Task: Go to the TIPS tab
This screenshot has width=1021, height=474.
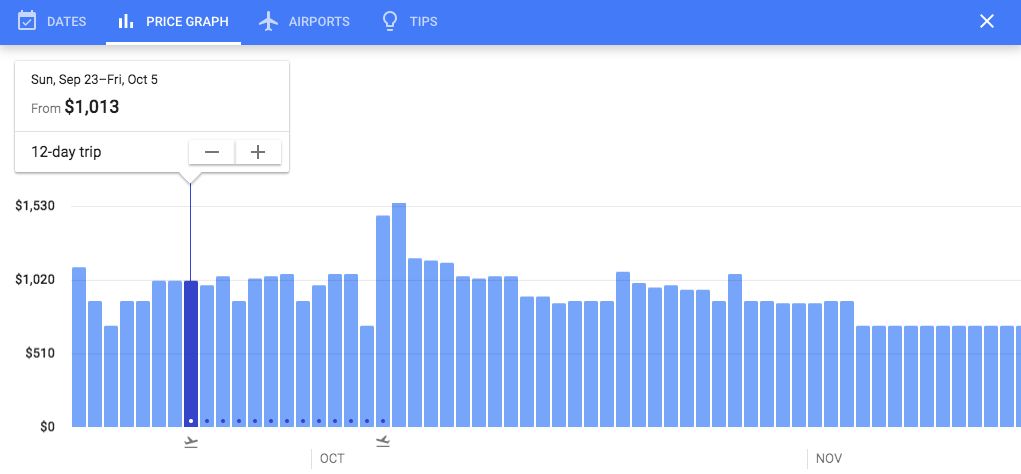Action: tap(423, 22)
